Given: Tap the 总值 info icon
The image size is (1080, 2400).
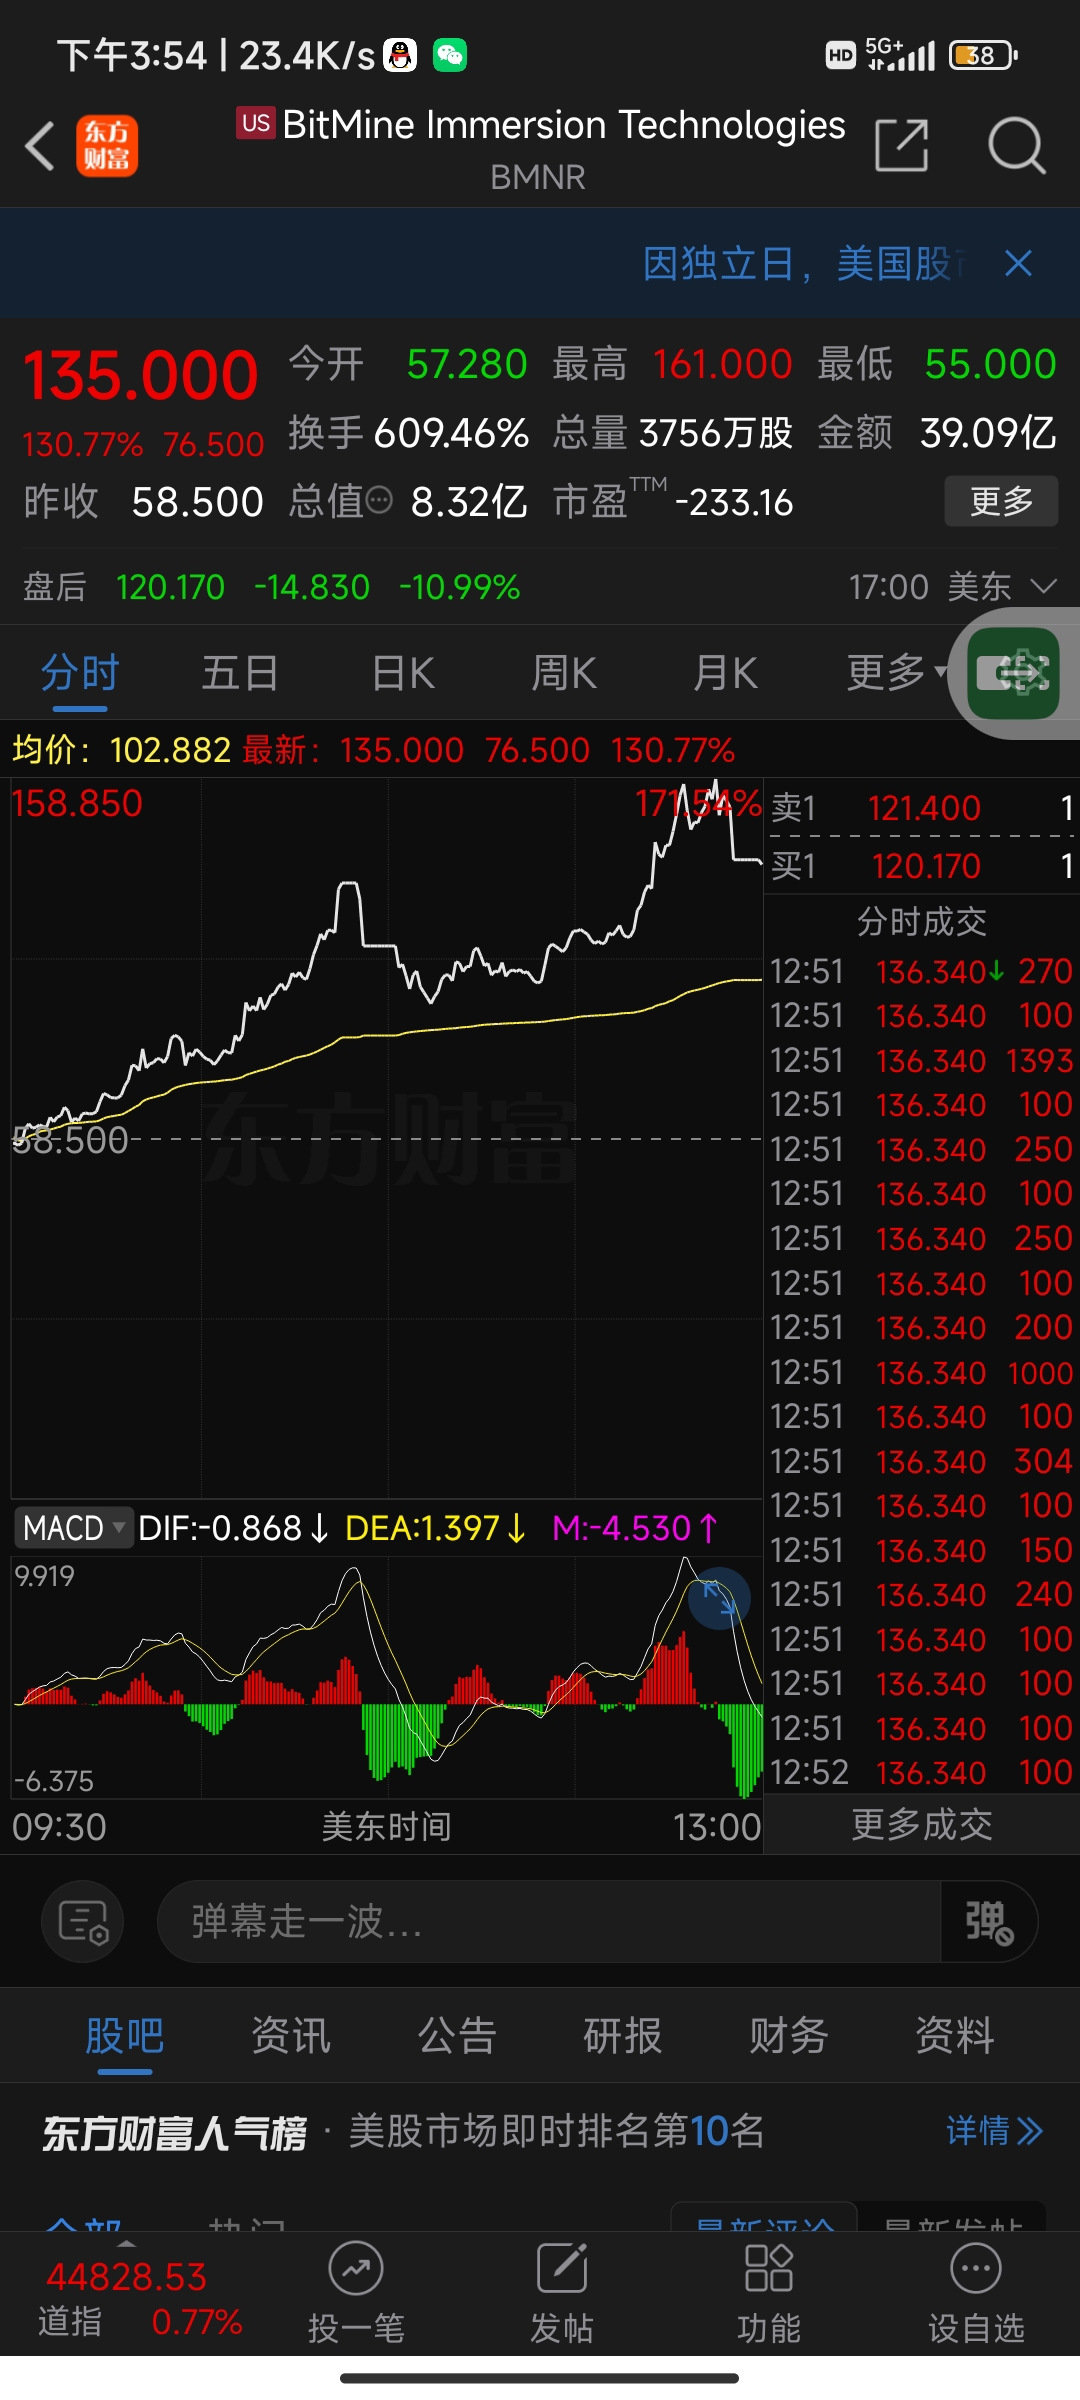Looking at the screenshot, I should tap(379, 500).
